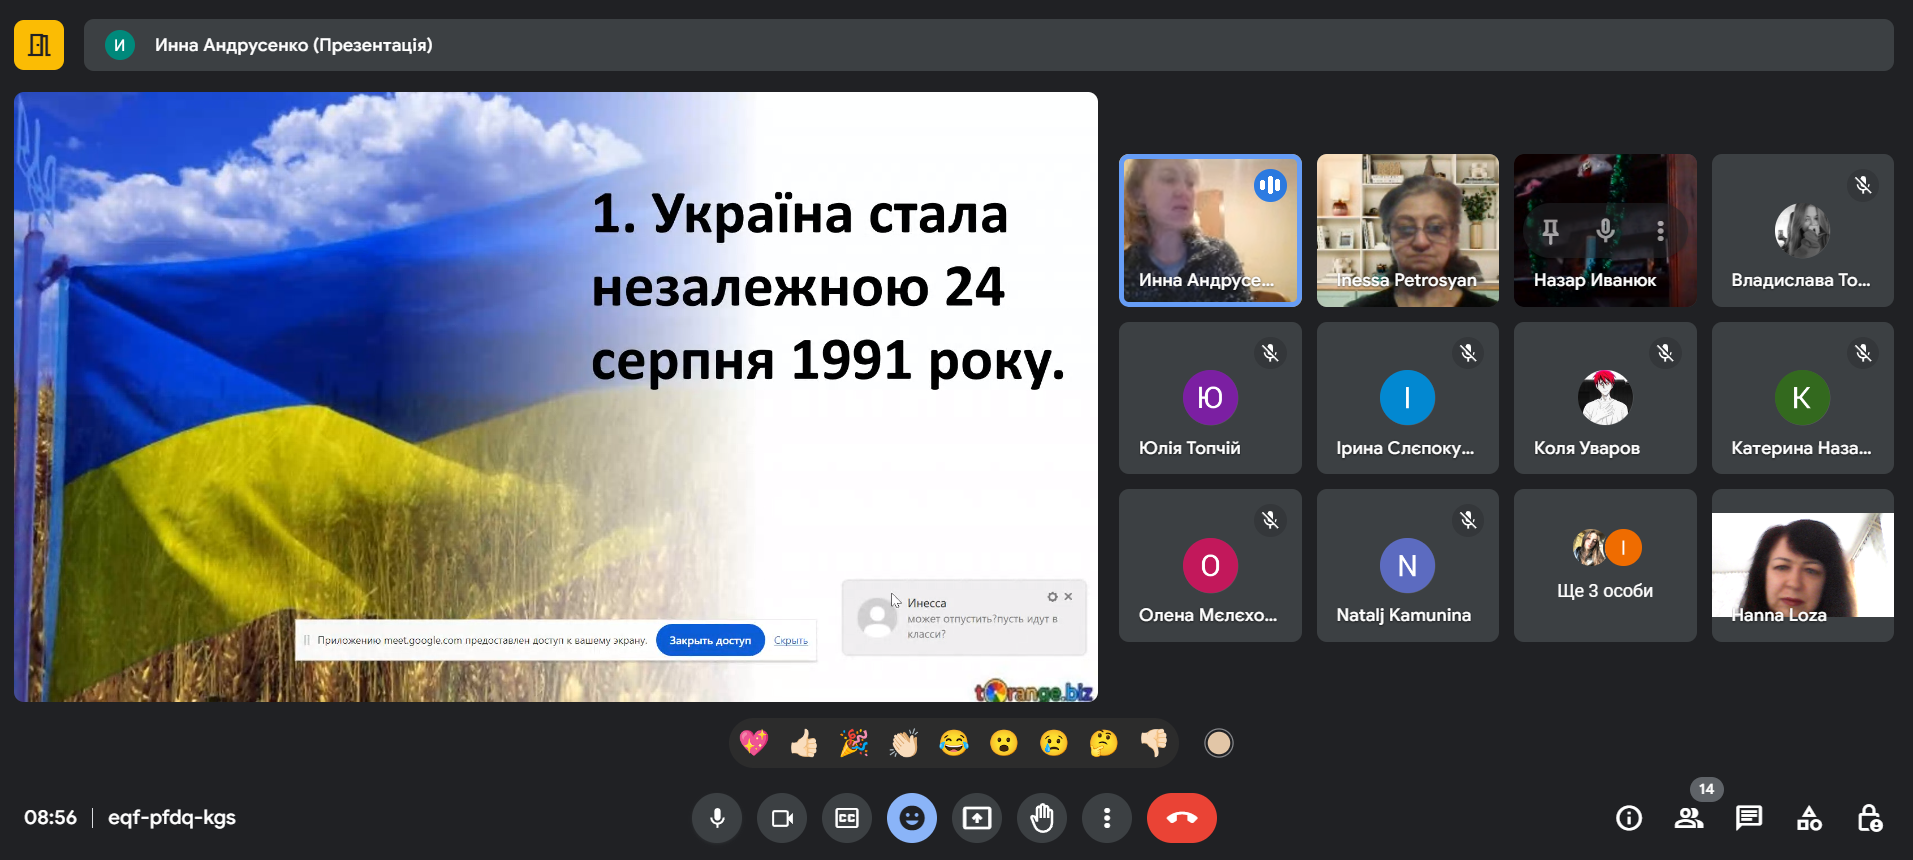
Task: Turn the camera on or off
Action: [x=782, y=818]
